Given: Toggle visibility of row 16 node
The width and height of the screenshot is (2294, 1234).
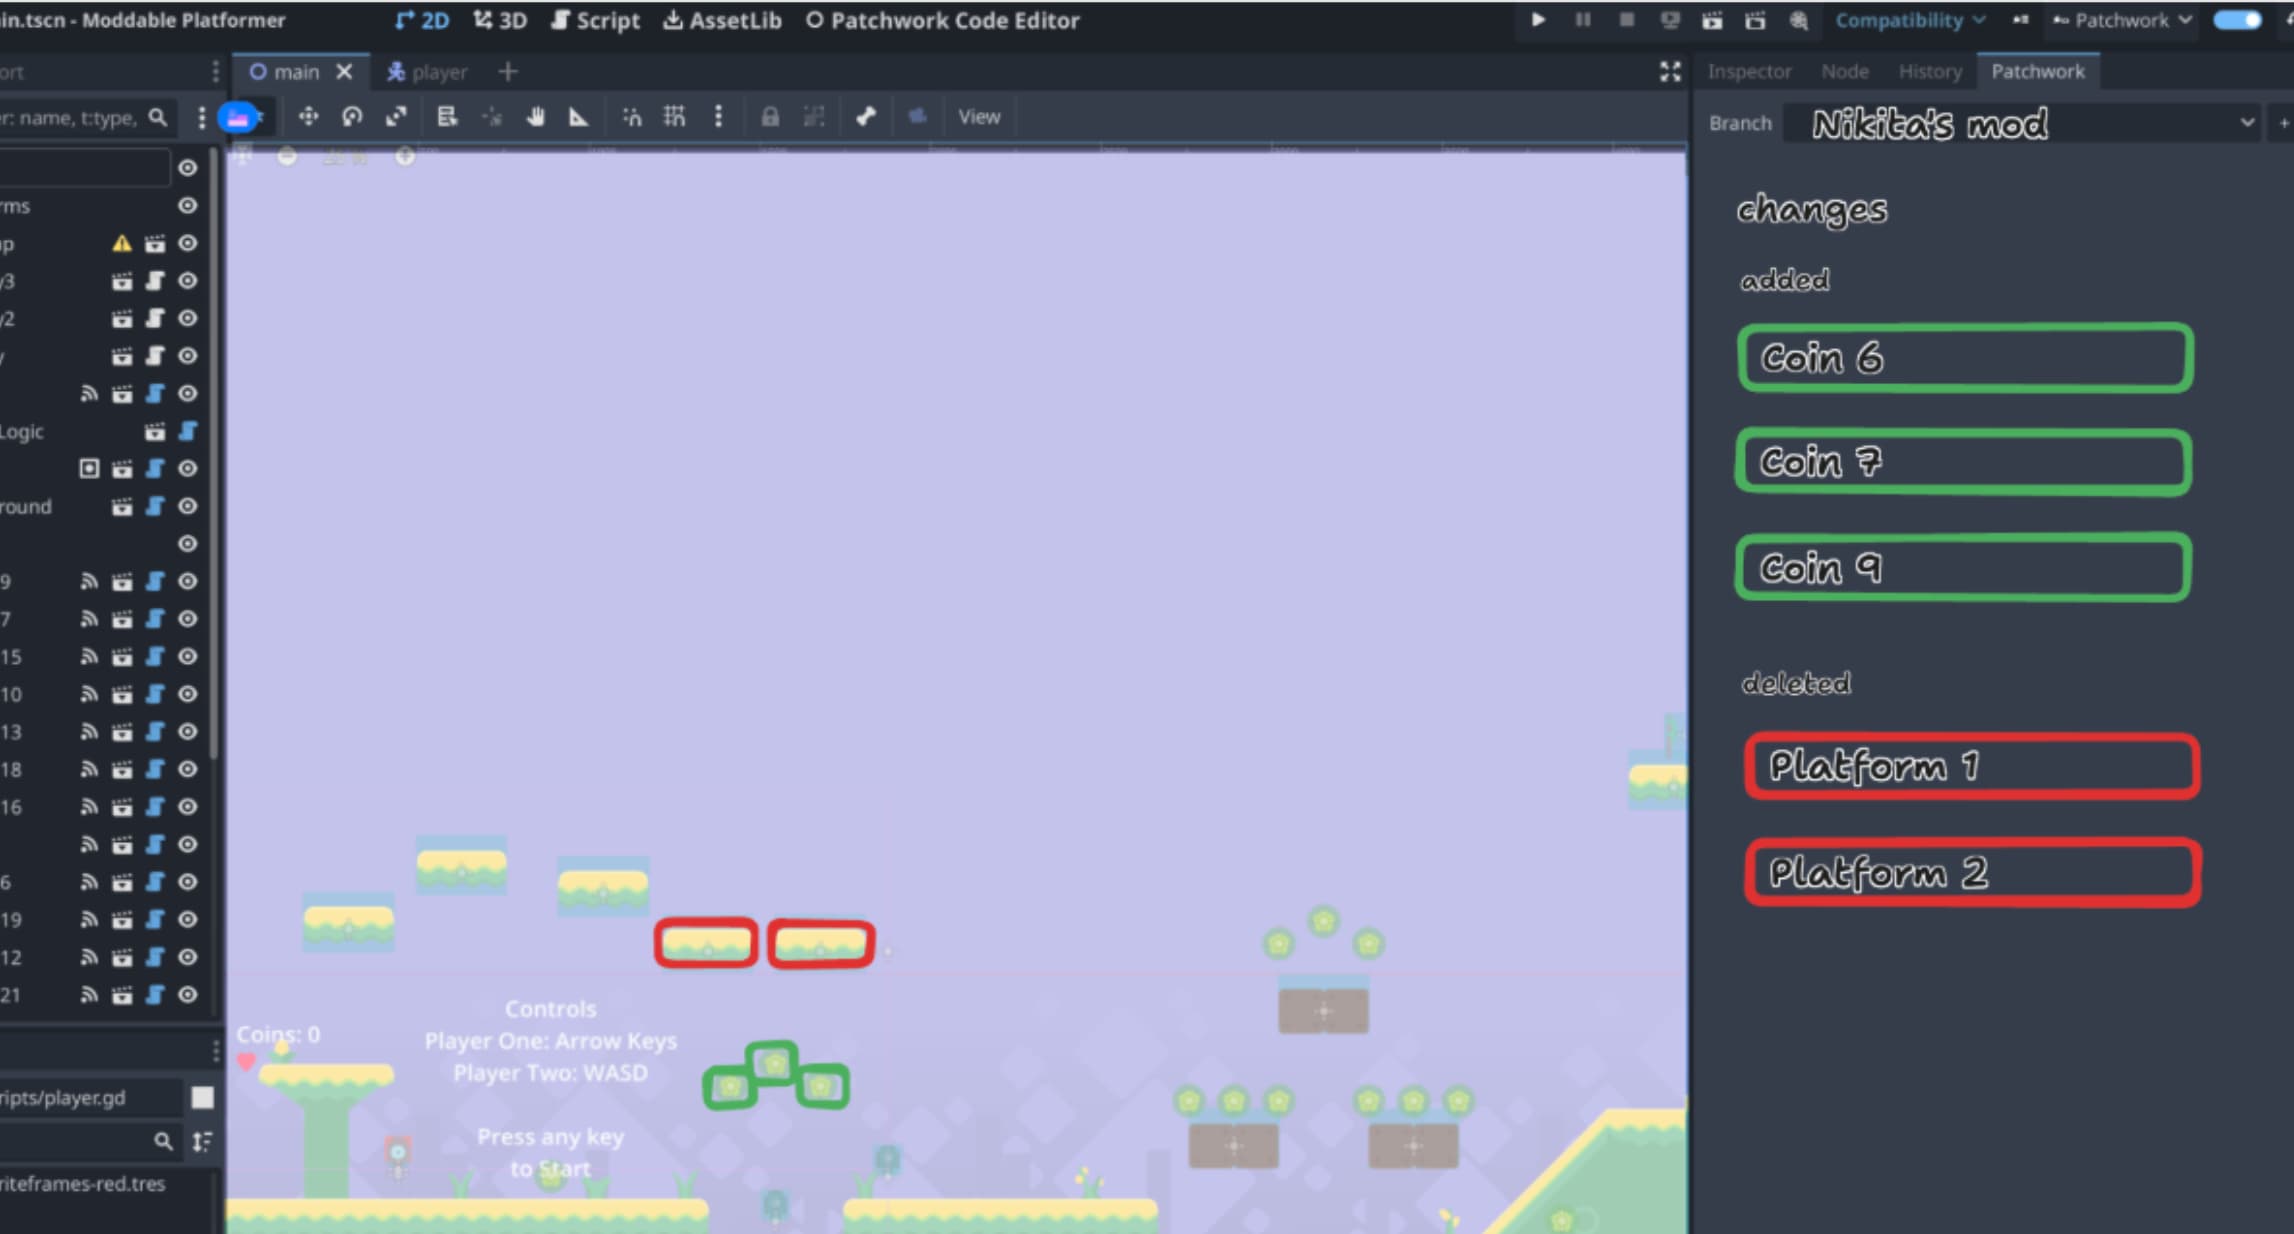Looking at the screenshot, I should tap(187, 807).
